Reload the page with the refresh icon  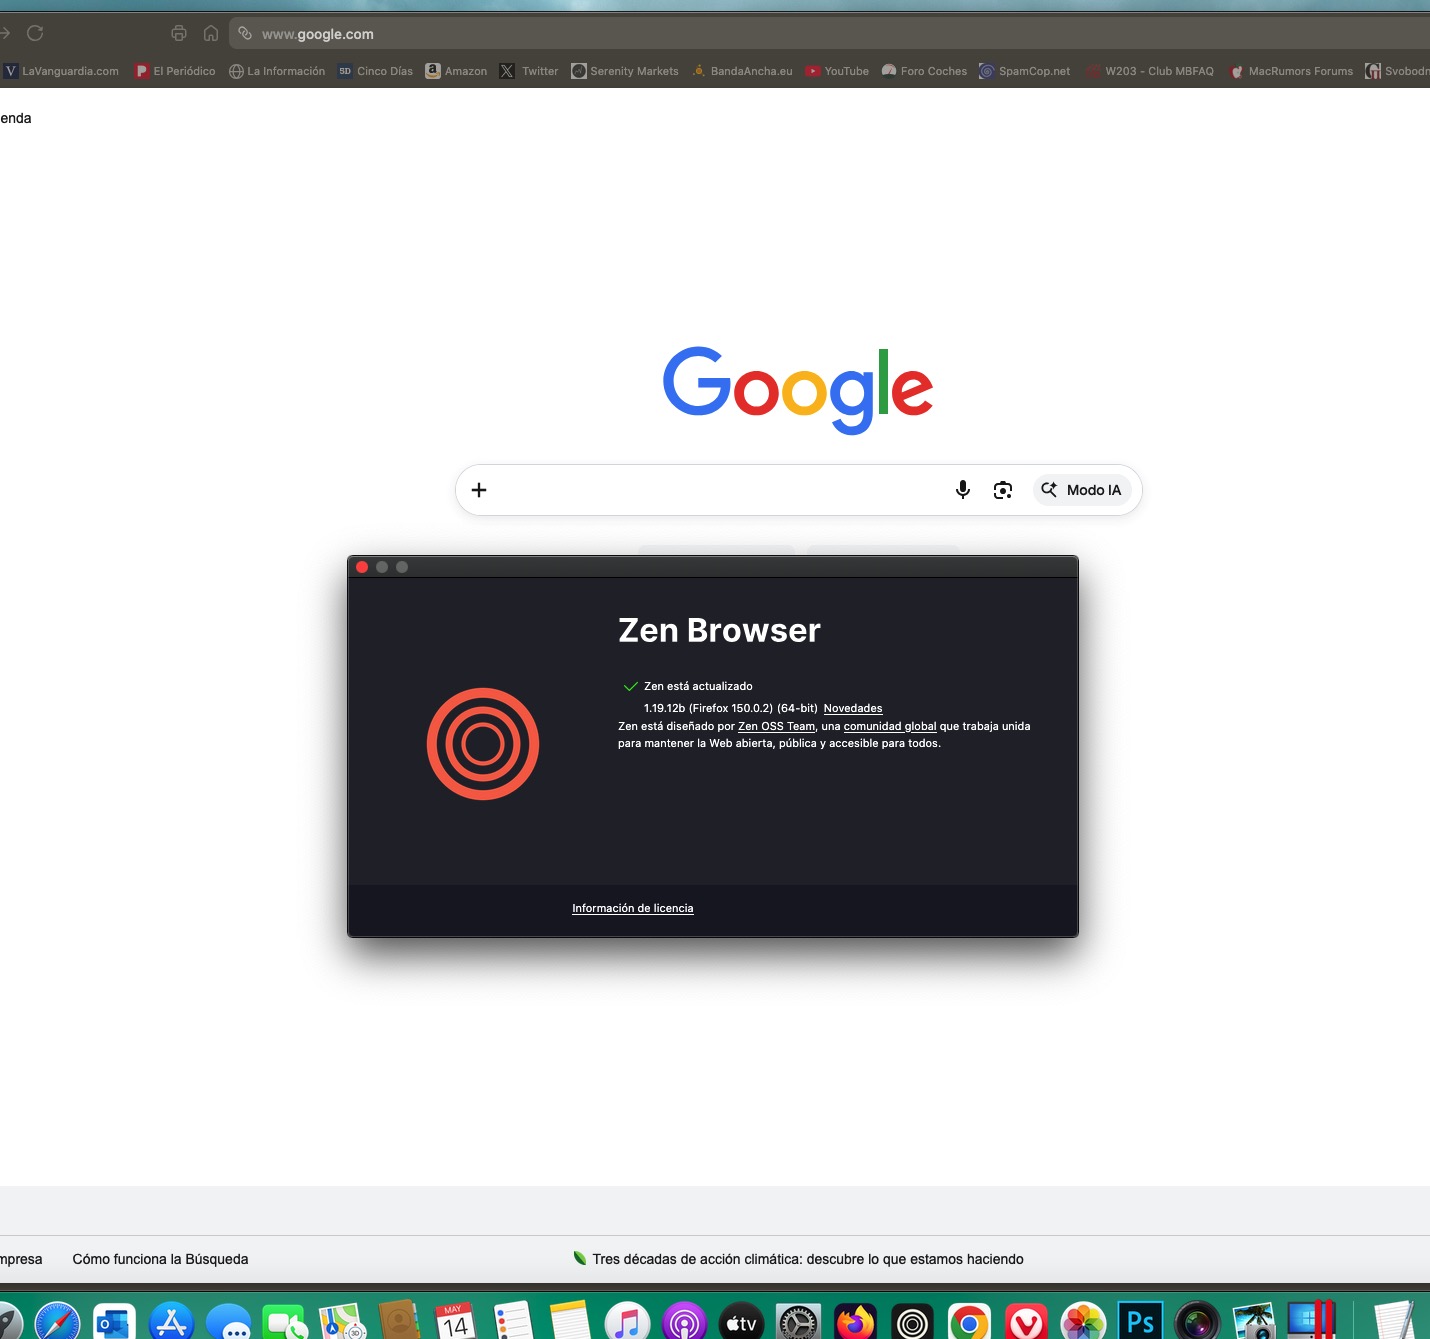35,33
